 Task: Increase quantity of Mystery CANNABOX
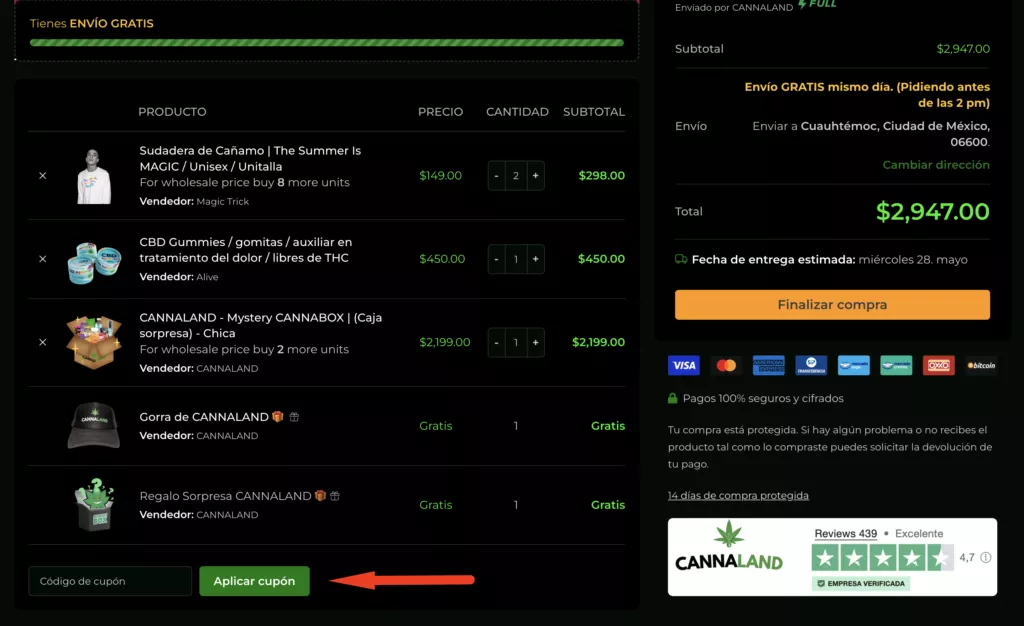(536, 342)
